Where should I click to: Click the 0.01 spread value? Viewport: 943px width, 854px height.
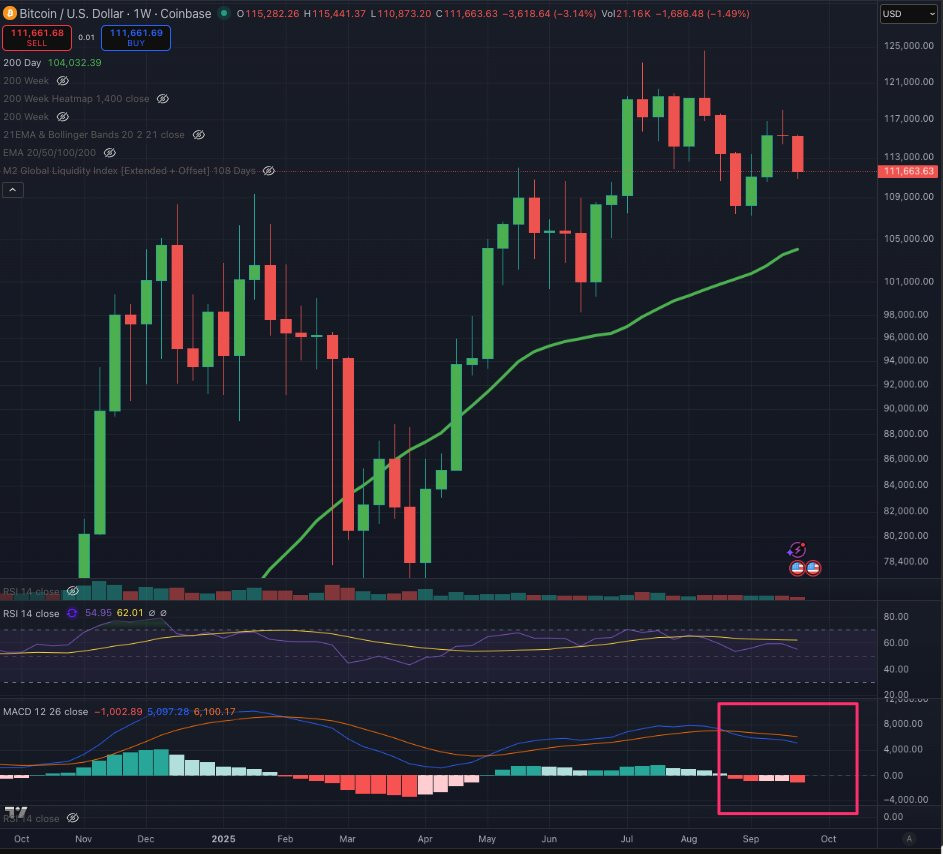pos(87,37)
